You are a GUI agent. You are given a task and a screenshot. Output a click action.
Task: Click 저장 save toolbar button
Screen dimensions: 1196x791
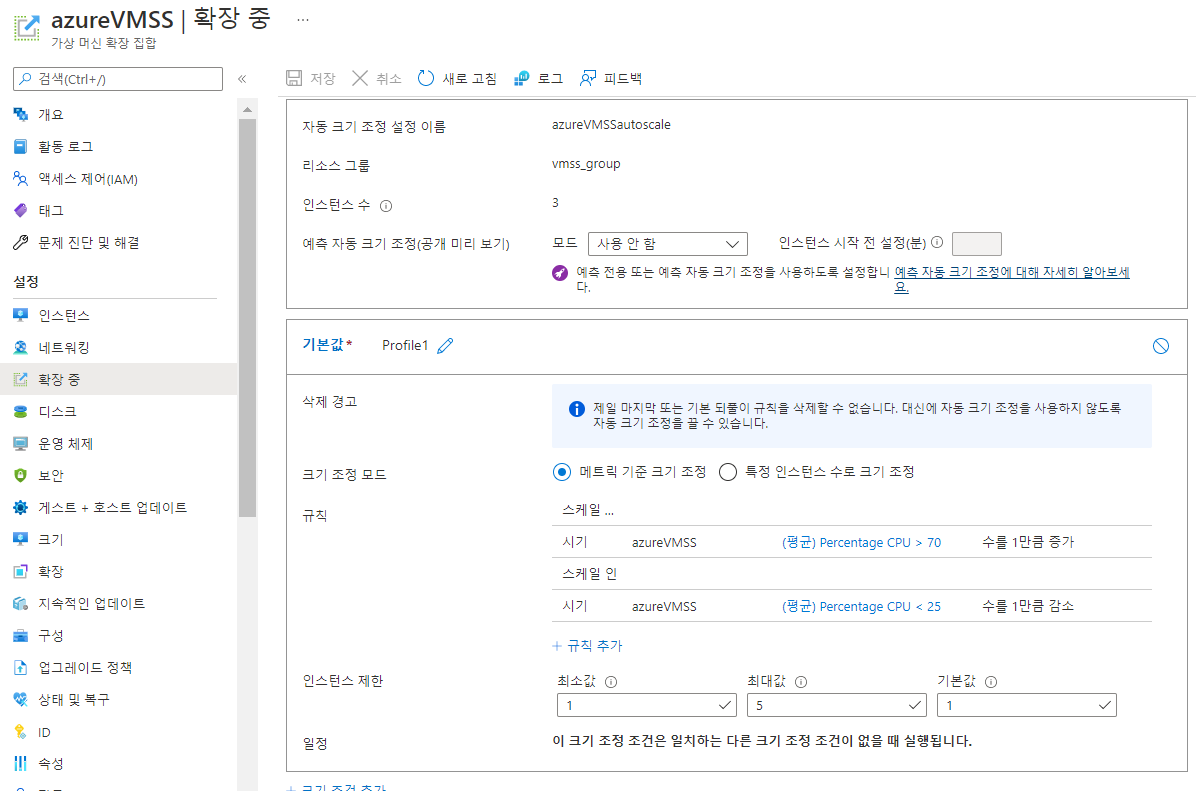pyautogui.click(x=310, y=79)
